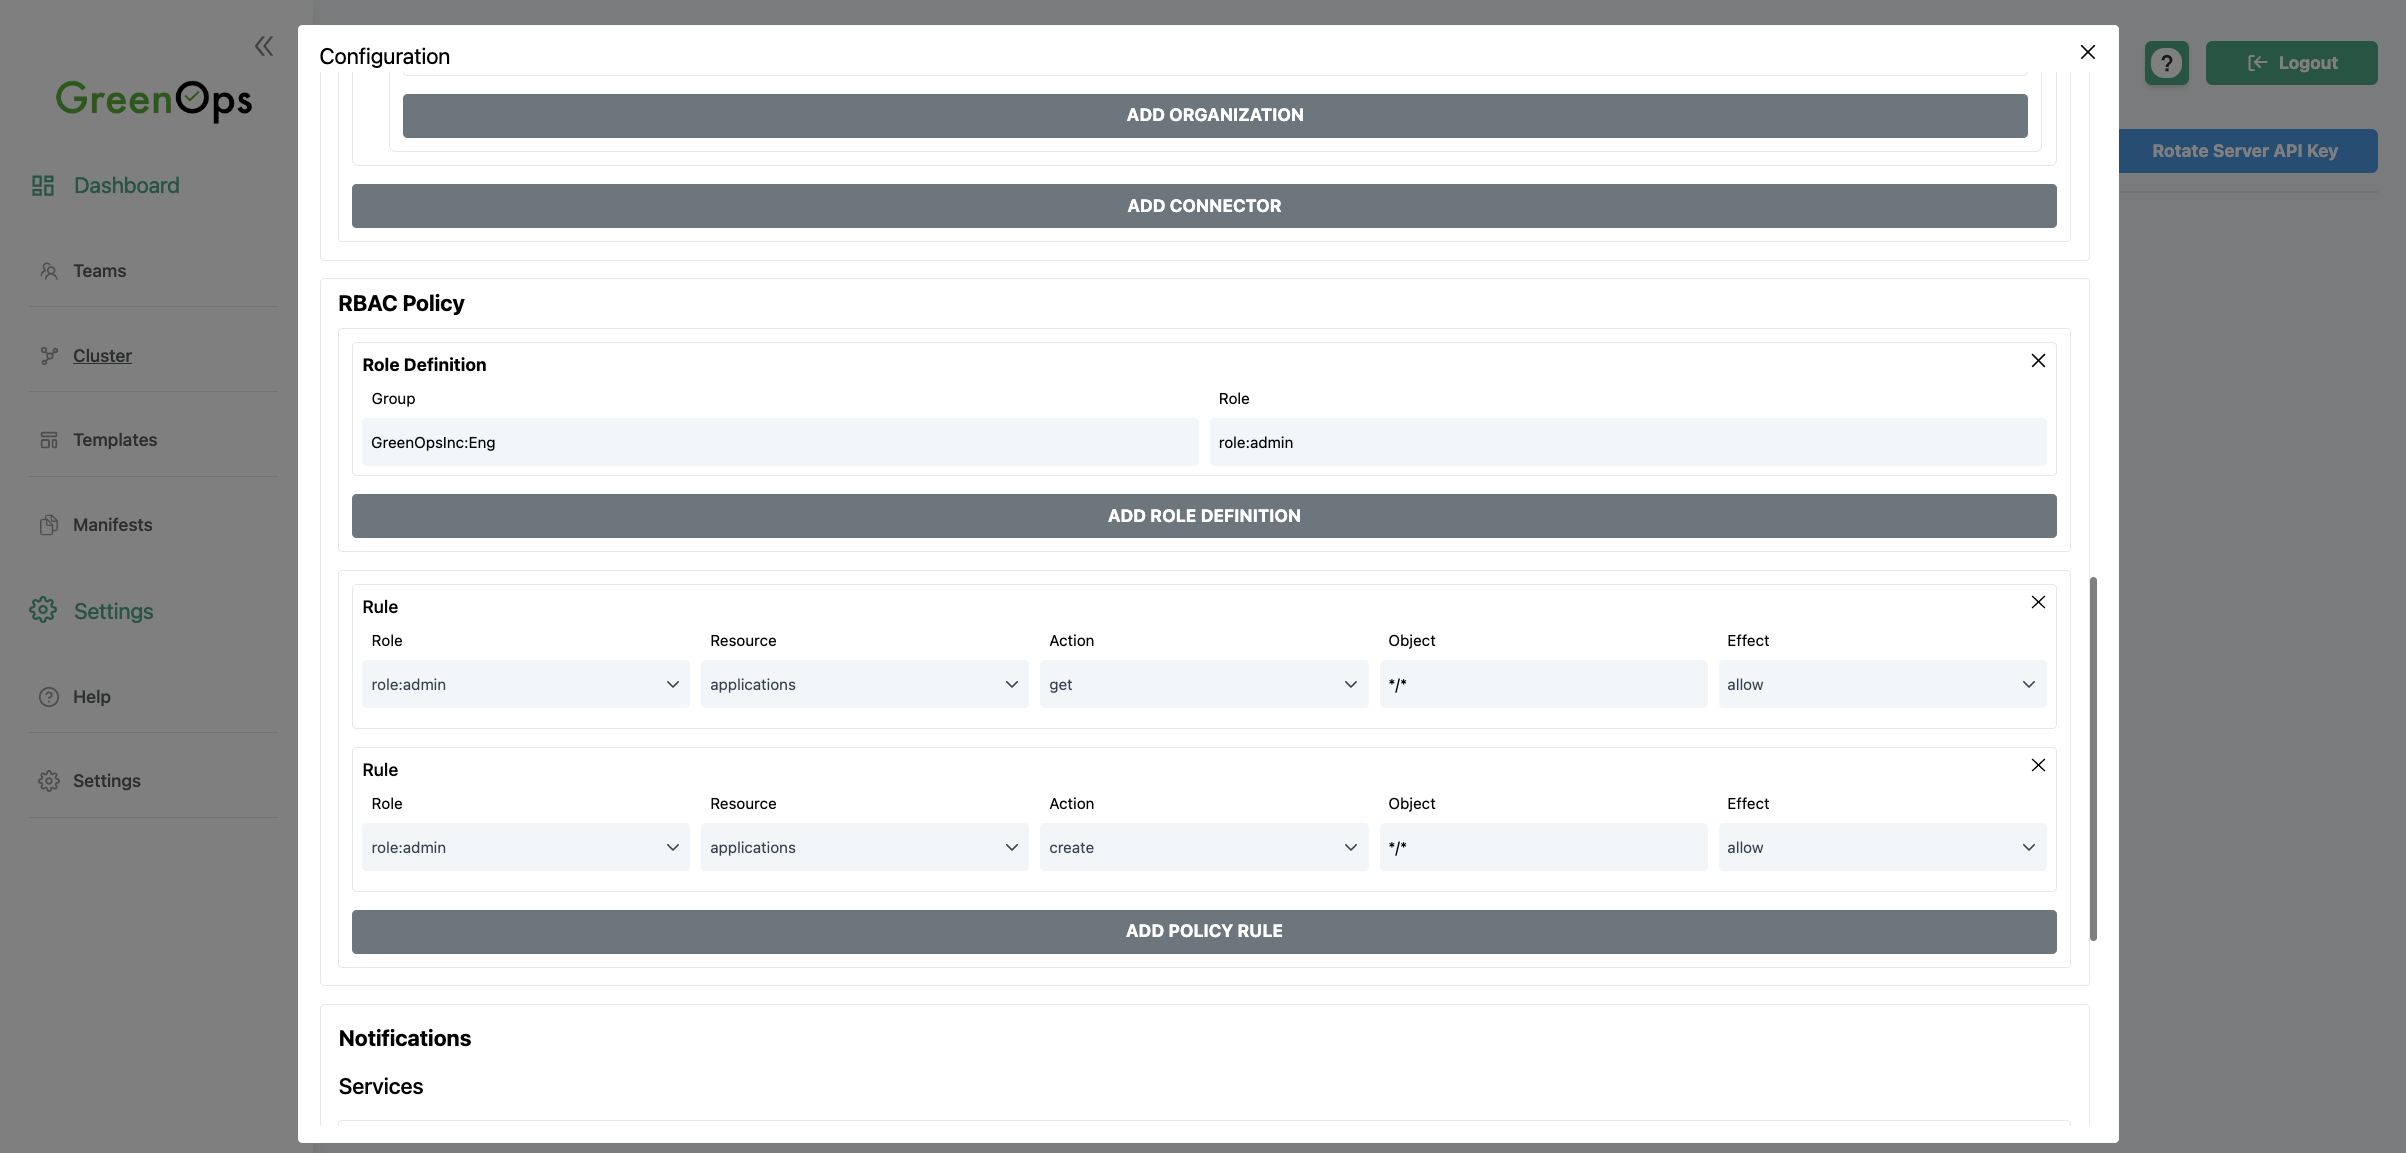2406x1153 pixels.
Task: Edit the Role field role:admin in Role Definition
Action: (1628, 442)
